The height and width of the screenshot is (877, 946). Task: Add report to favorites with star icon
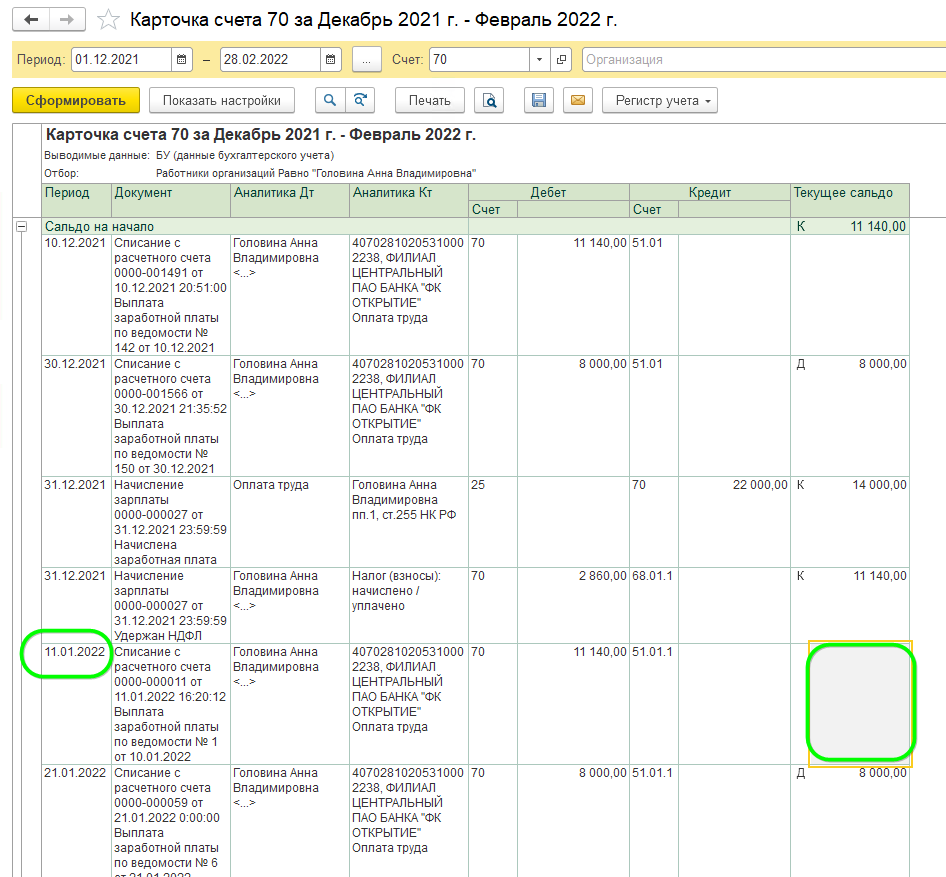(109, 20)
